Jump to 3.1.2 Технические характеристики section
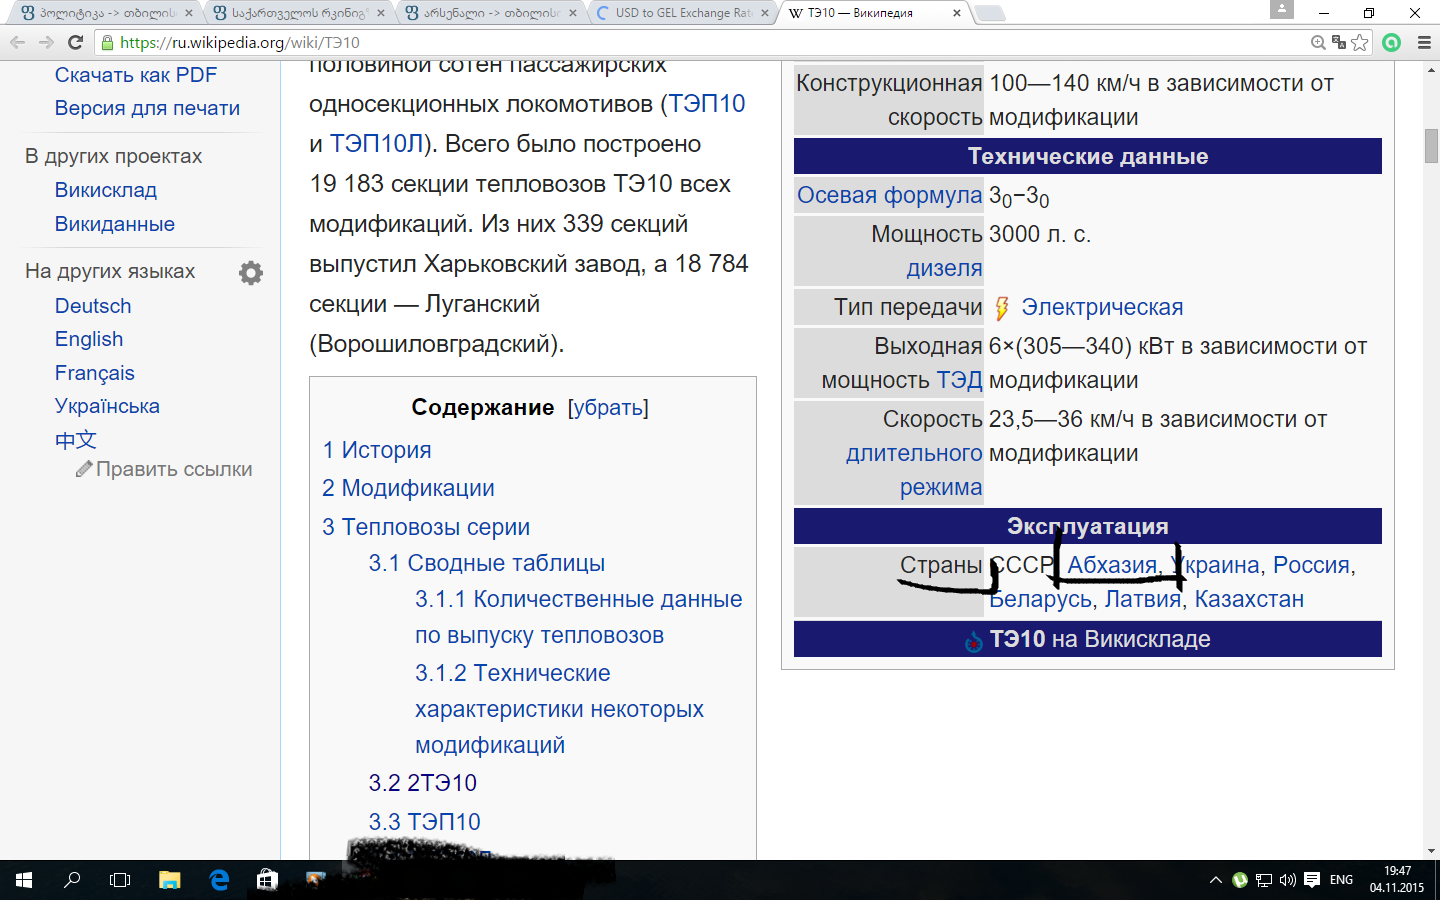This screenshot has height=900, width=1440. coord(560,709)
